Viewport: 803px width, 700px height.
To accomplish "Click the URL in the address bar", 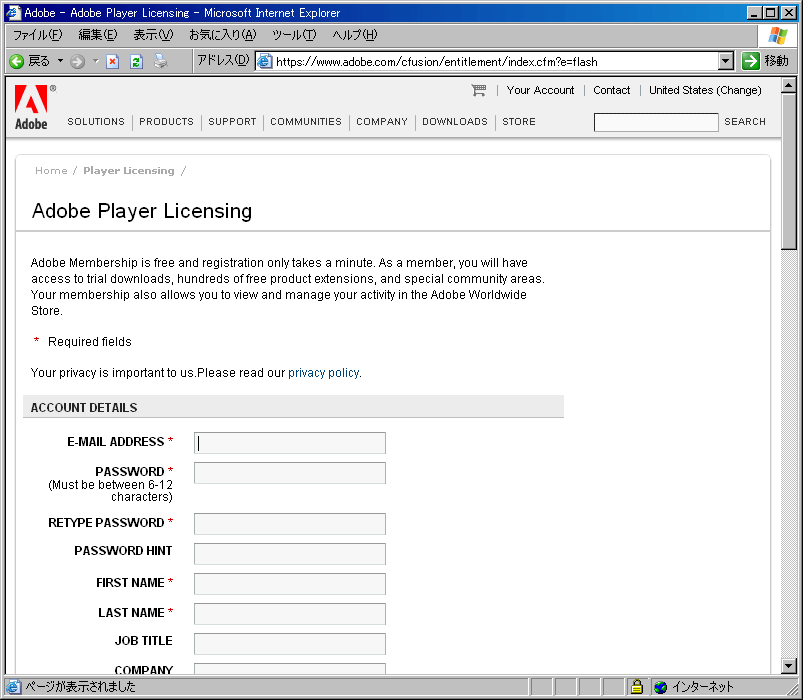I will pyautogui.click(x=437, y=62).
